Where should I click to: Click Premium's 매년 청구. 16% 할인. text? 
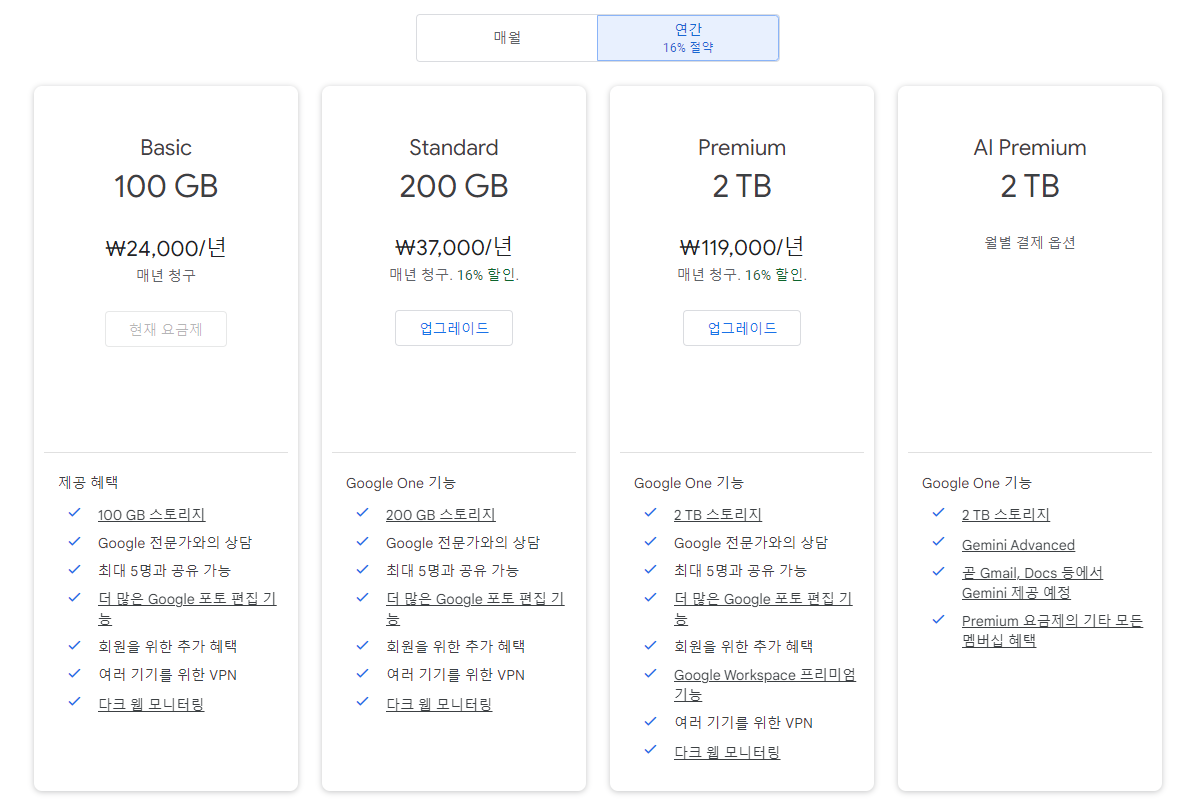click(x=742, y=275)
